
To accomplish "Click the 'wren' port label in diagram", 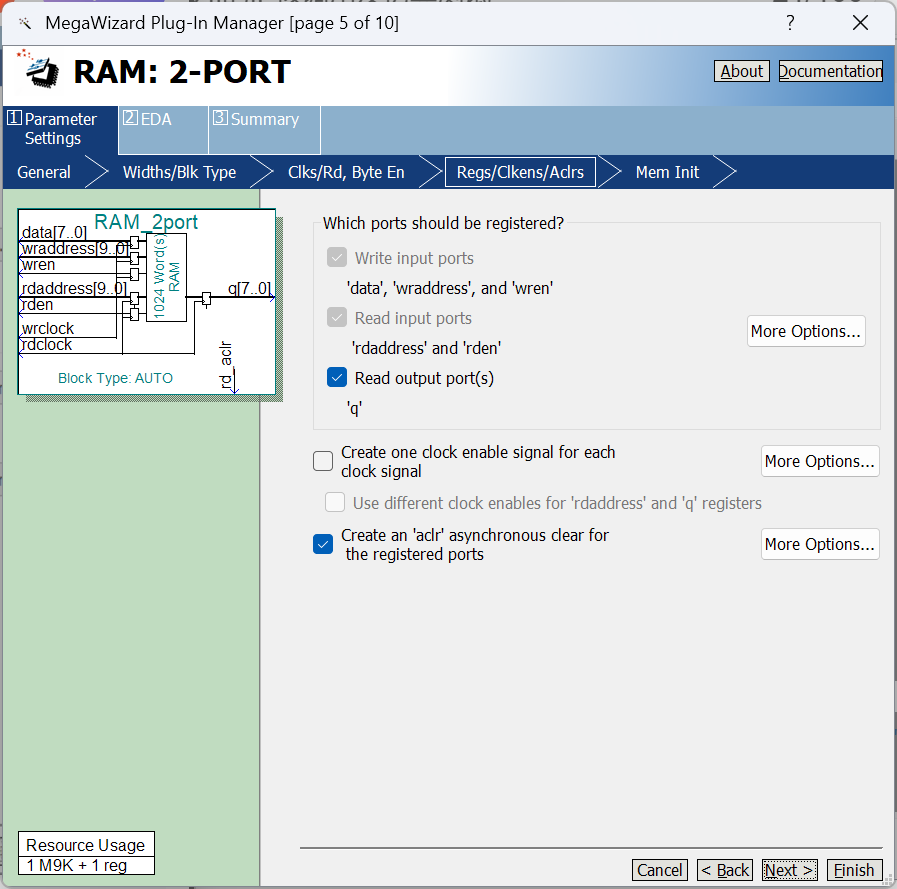I will pos(38,265).
